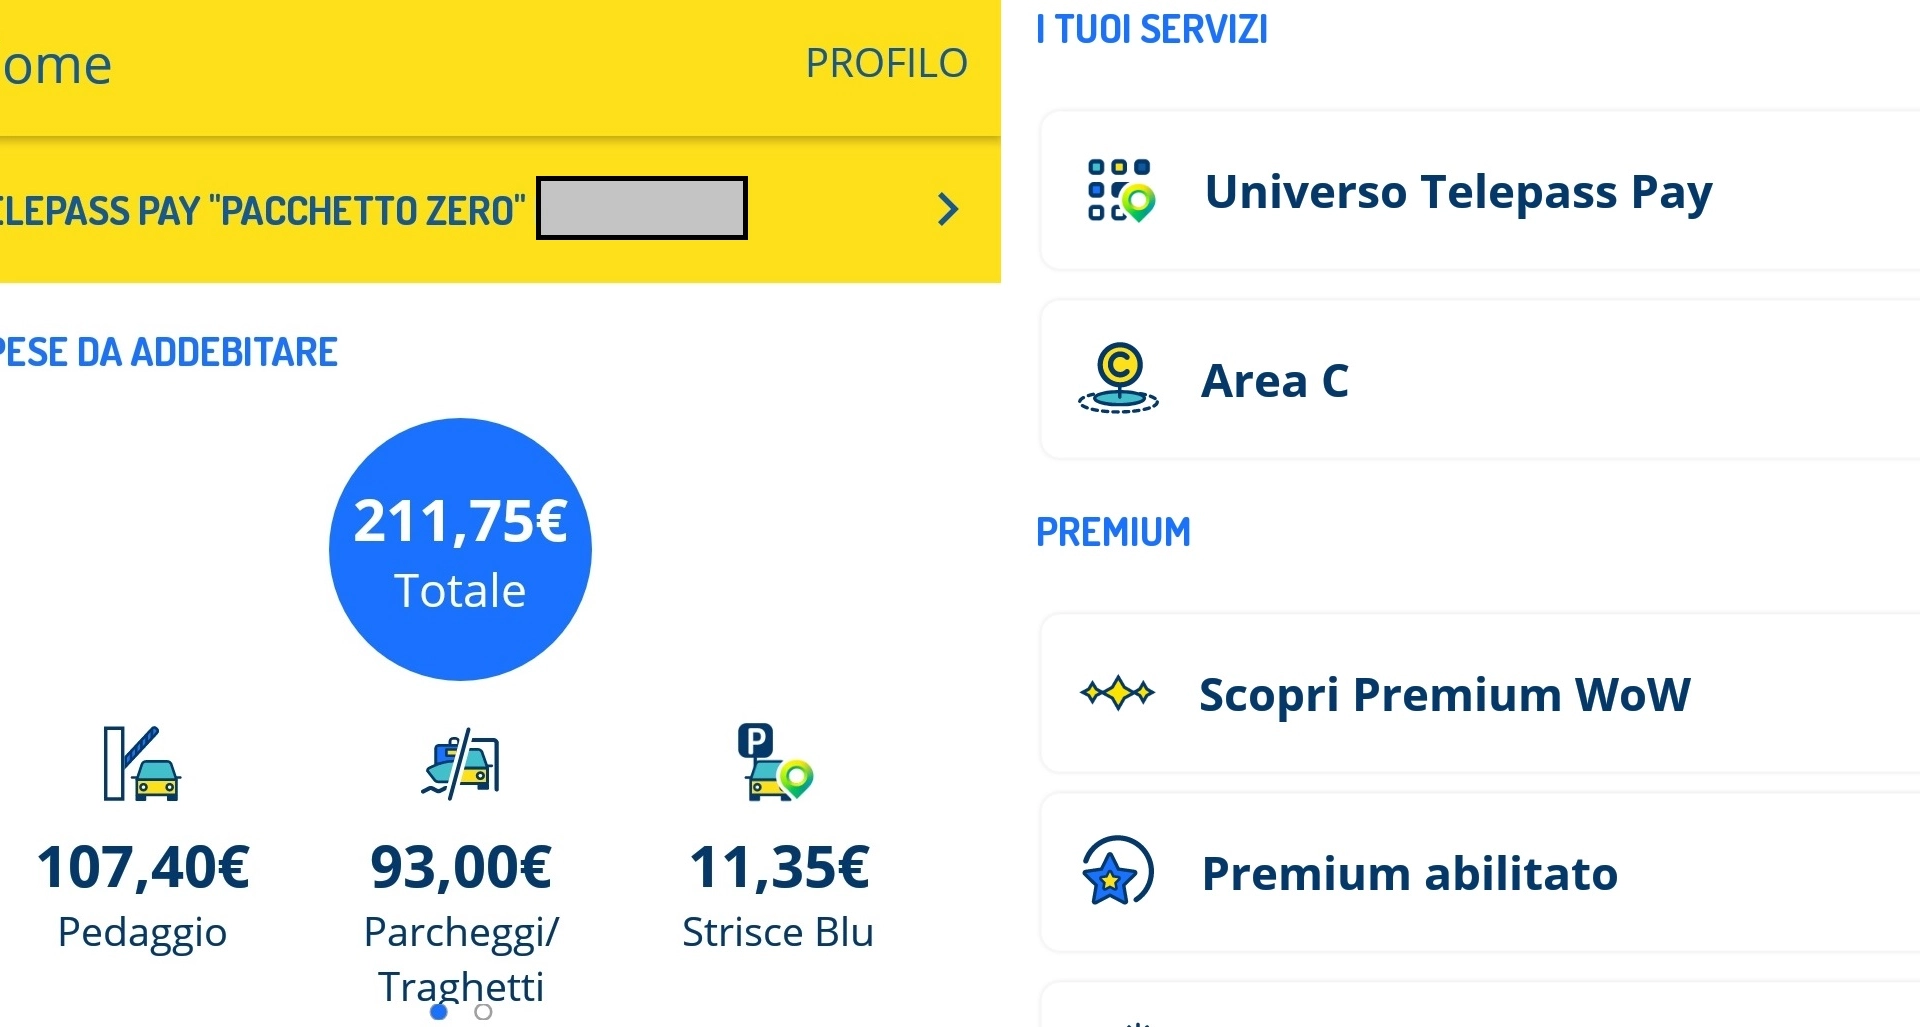Viewport: 1920px width, 1027px height.
Task: Open the Area C service
Action: point(1275,380)
